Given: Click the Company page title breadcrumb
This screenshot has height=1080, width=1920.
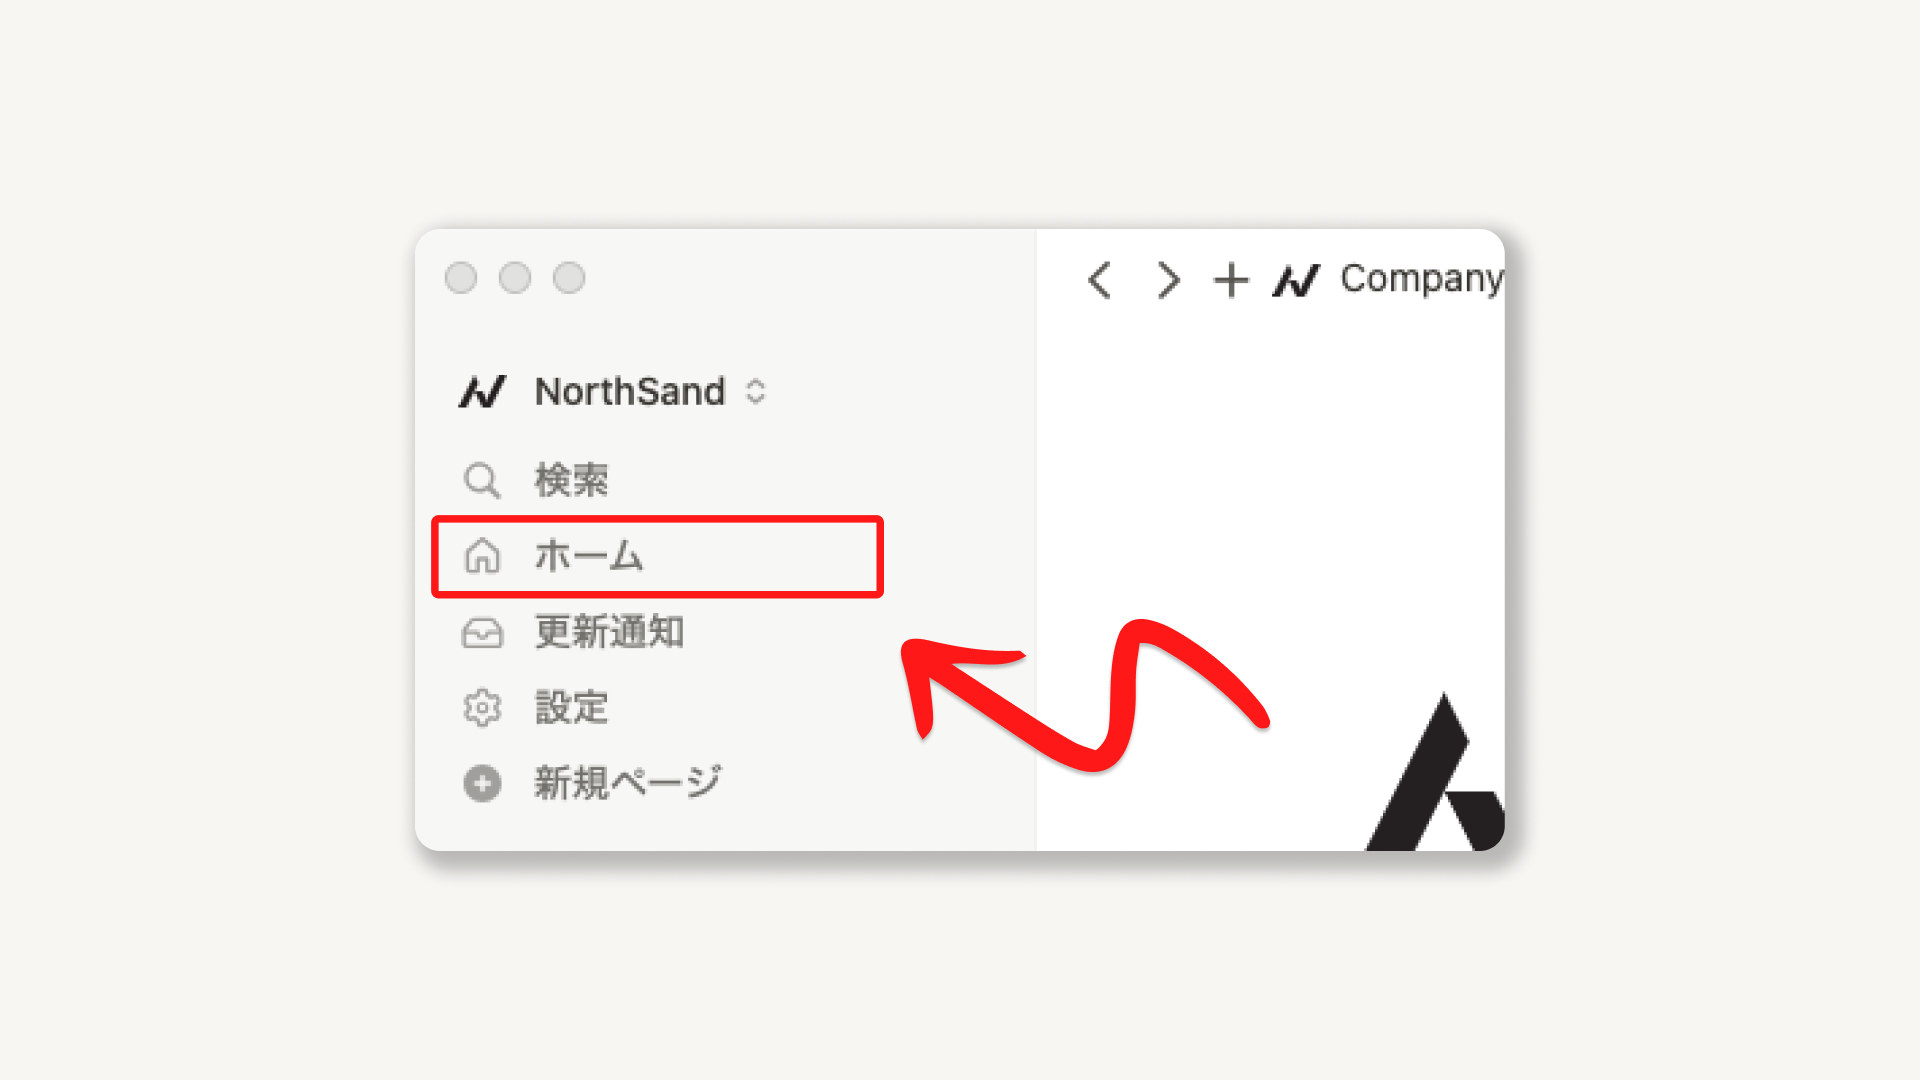Looking at the screenshot, I should coord(1421,279).
